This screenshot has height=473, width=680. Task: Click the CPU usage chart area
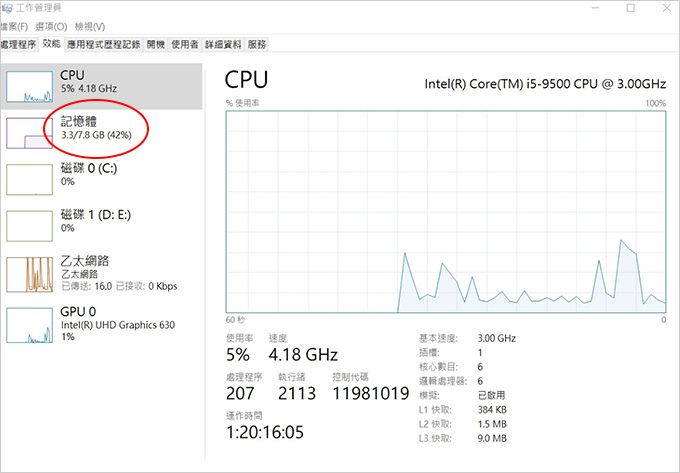pyautogui.click(x=446, y=212)
